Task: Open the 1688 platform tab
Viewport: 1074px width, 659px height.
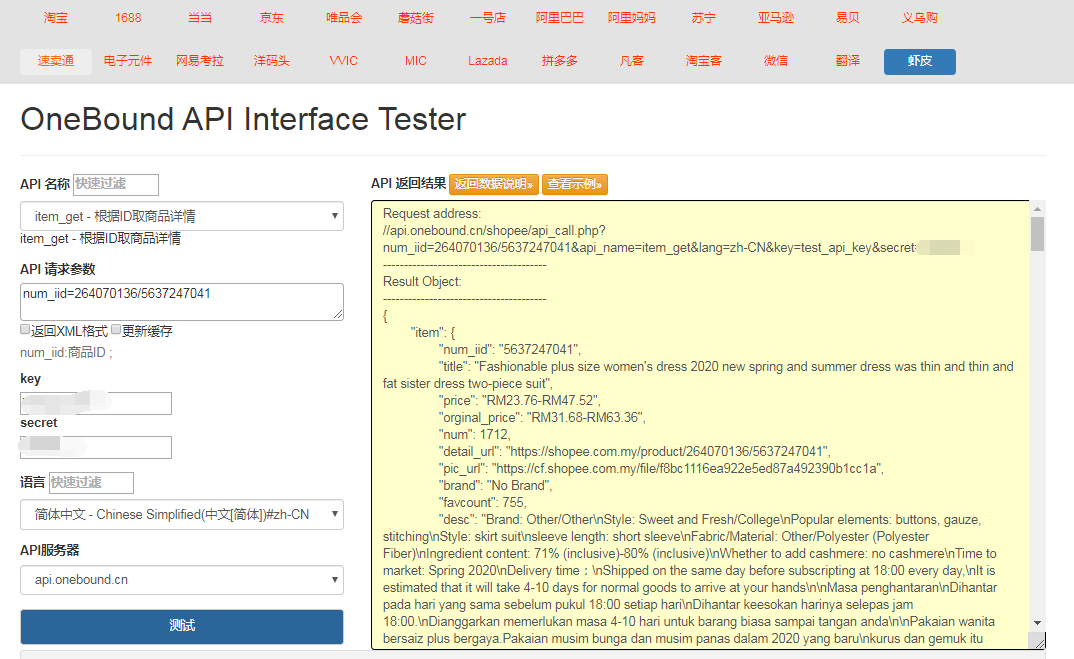Action: point(127,18)
